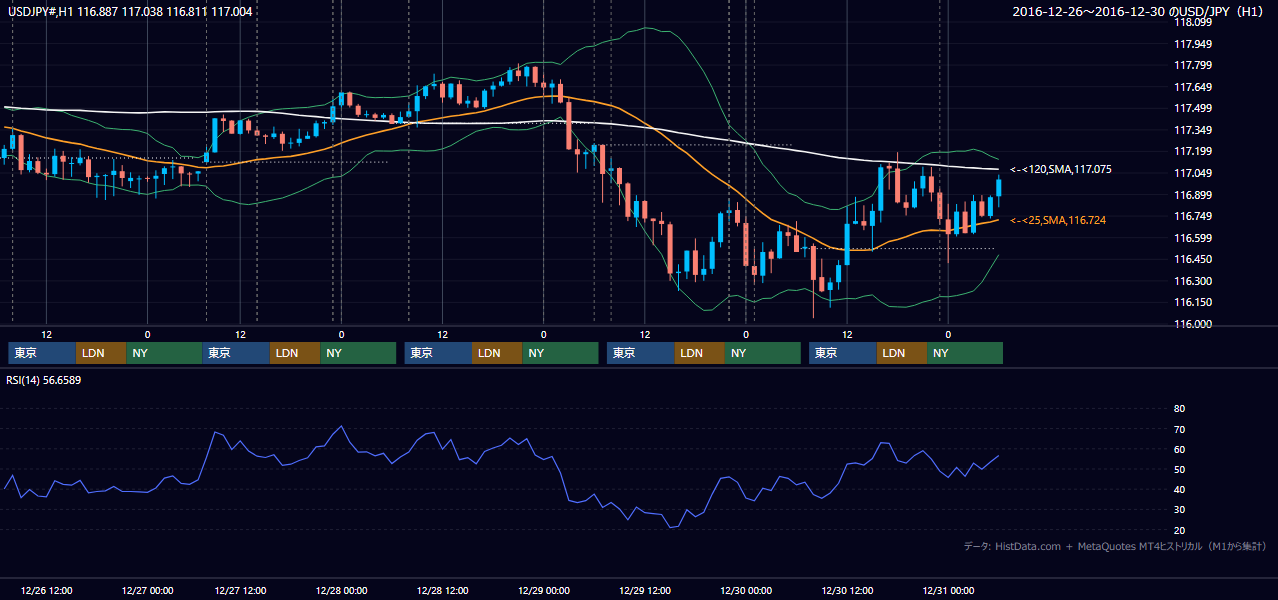Click price axis value 118.099

pos(1193,22)
